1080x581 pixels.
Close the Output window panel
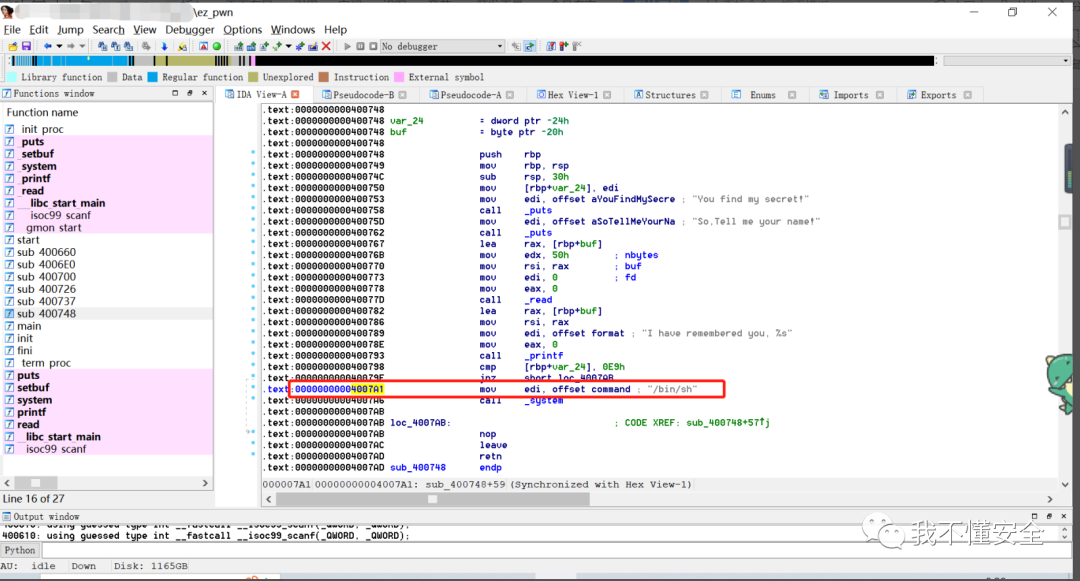tap(1063, 516)
